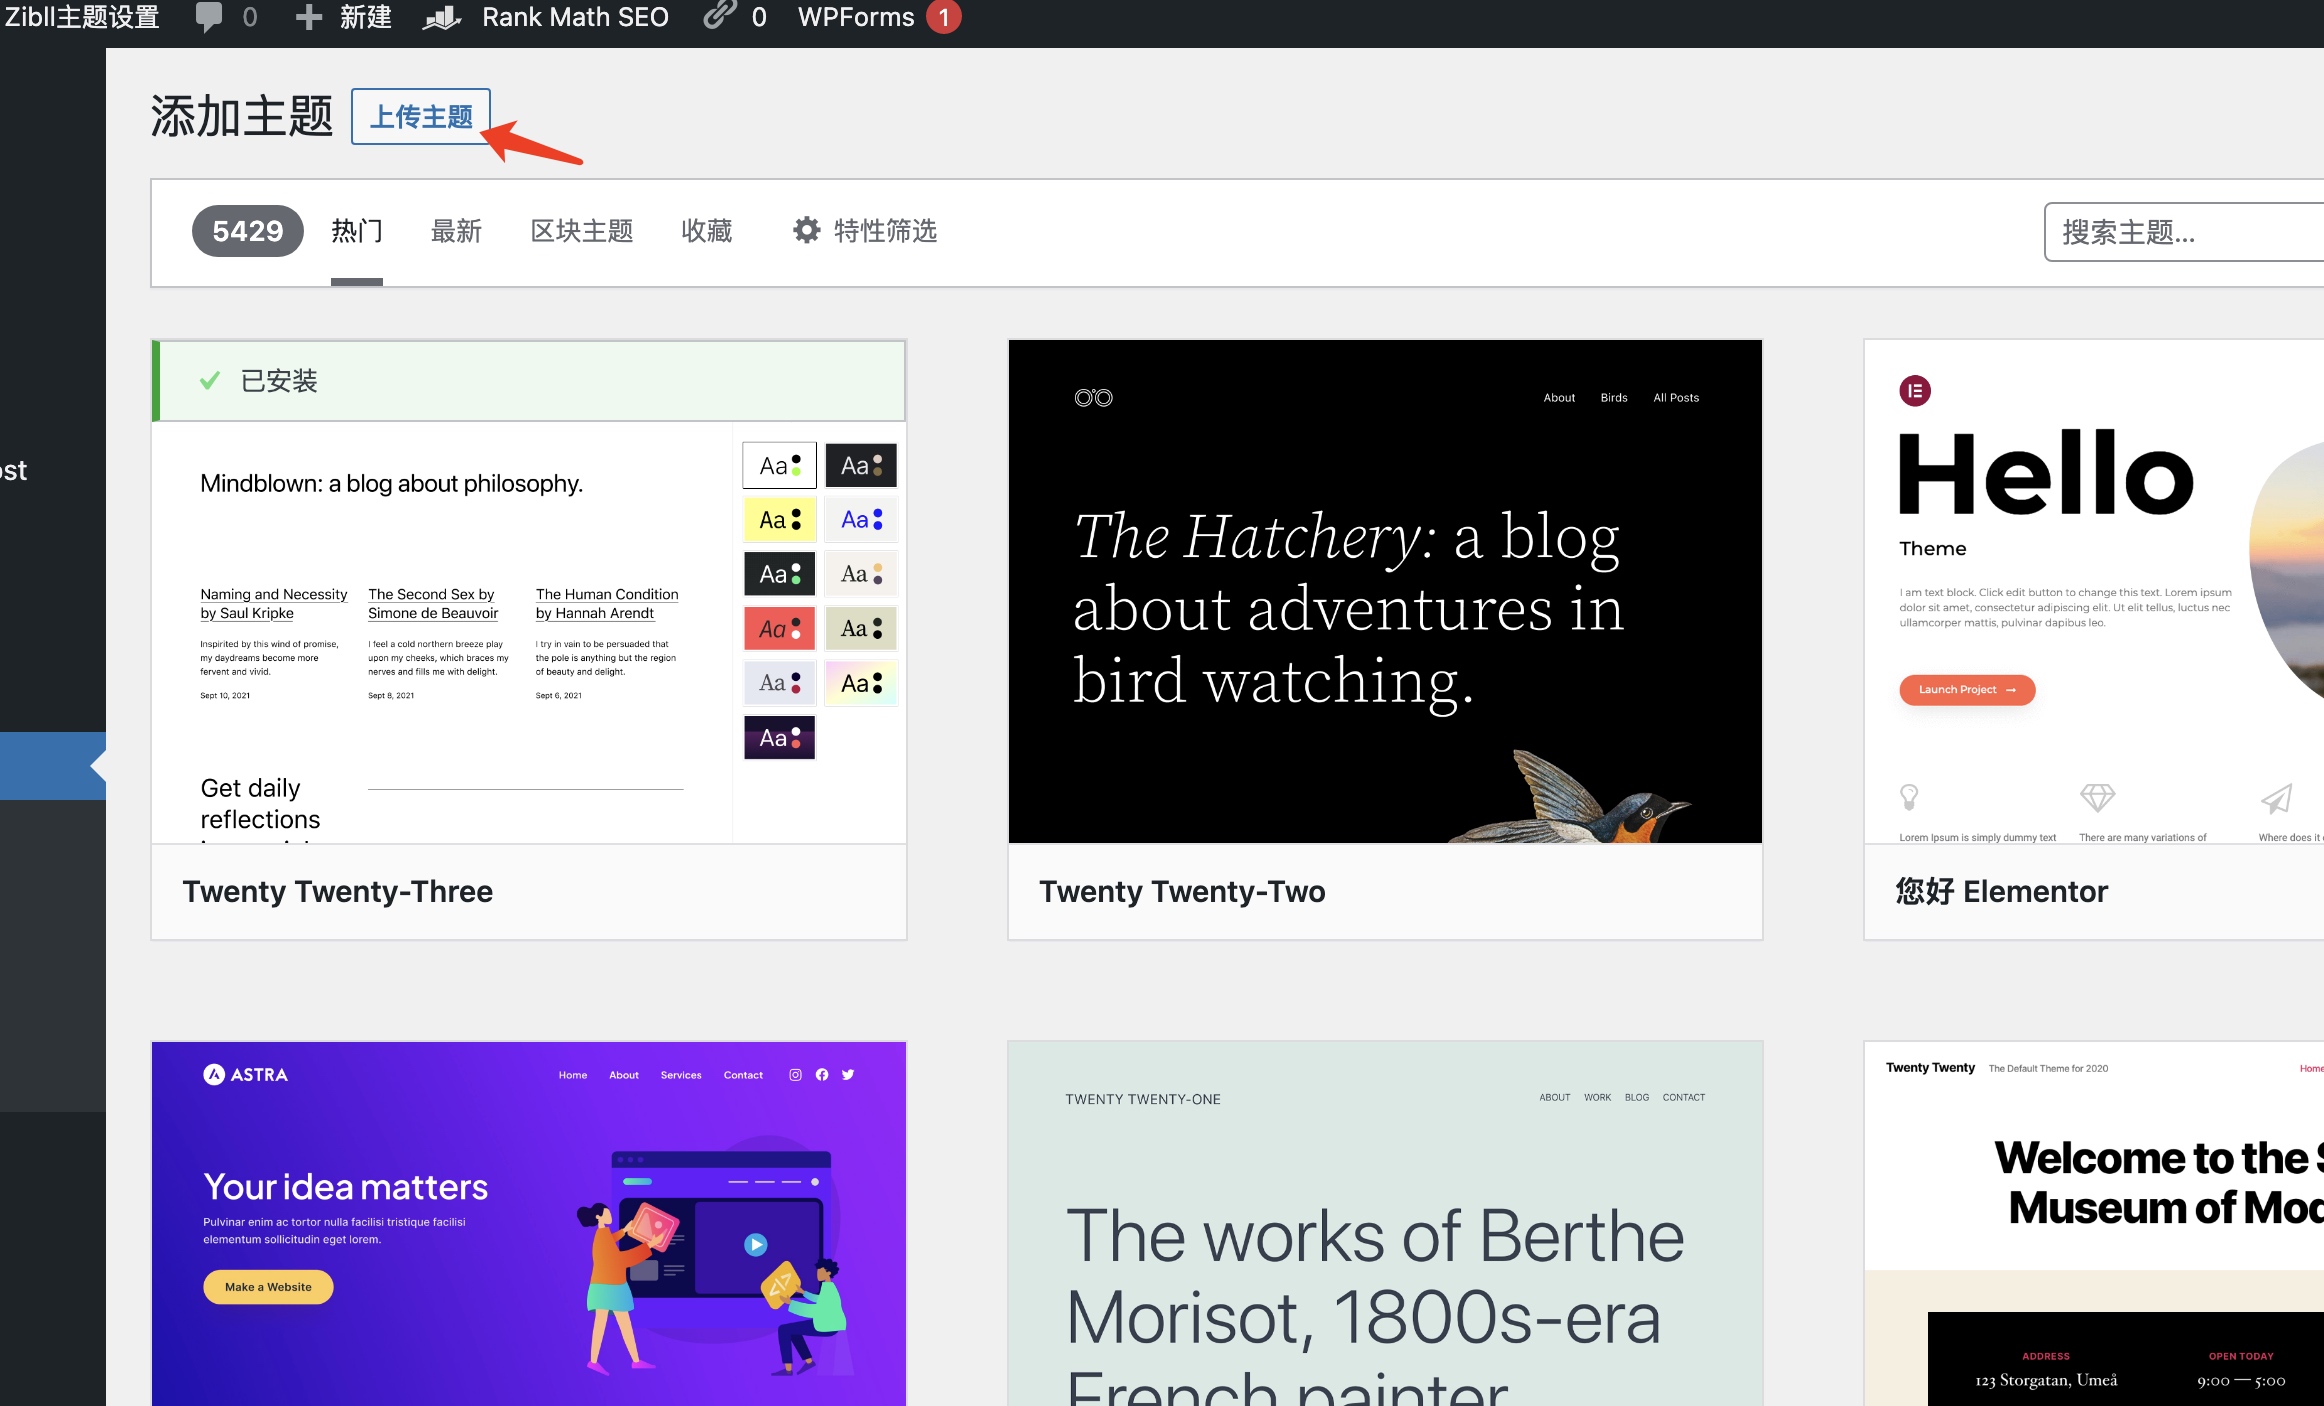Expand the 特性筛选 feature filter
The width and height of the screenshot is (2324, 1406).
pyautogui.click(x=884, y=231)
